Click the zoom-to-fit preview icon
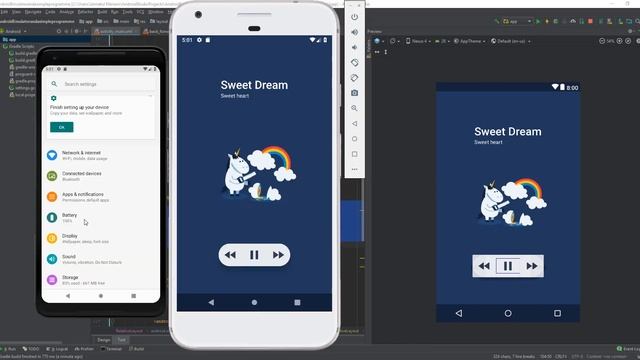The width and height of the screenshot is (640, 360). point(628,41)
